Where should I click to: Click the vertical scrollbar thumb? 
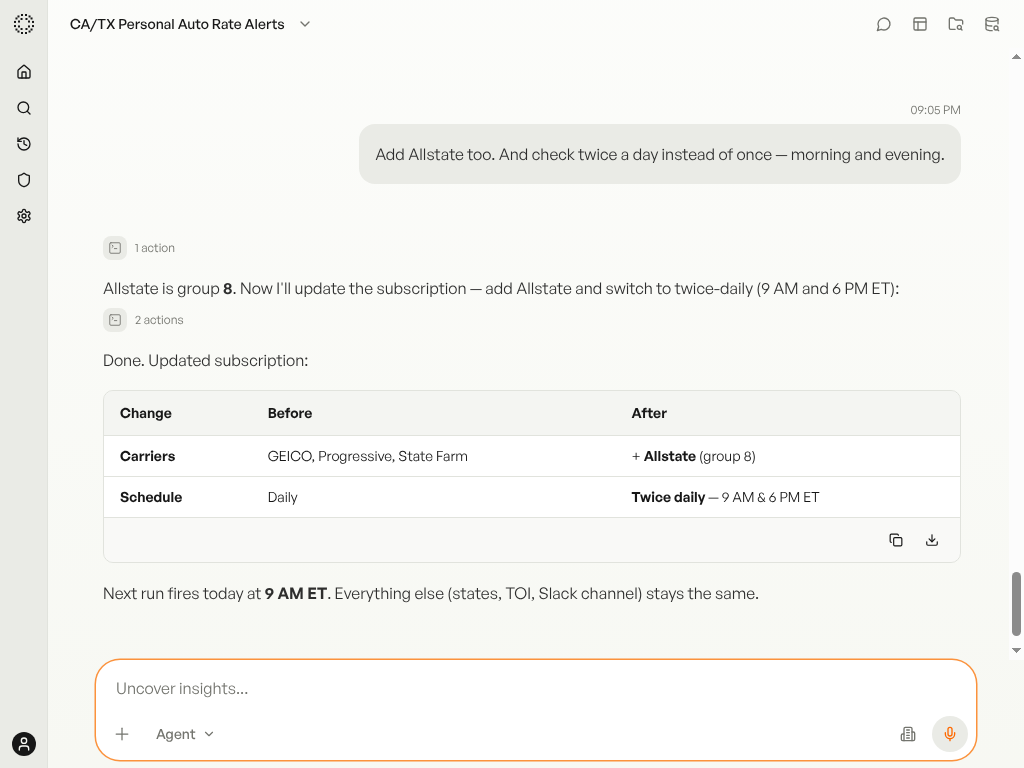point(1016,603)
